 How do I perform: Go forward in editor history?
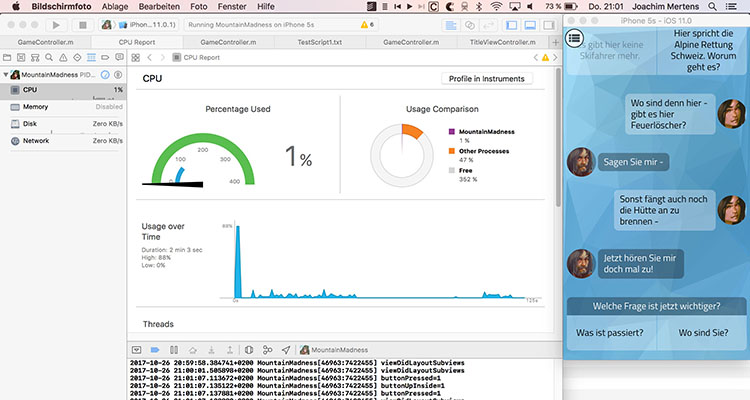pyautogui.click(x=163, y=57)
